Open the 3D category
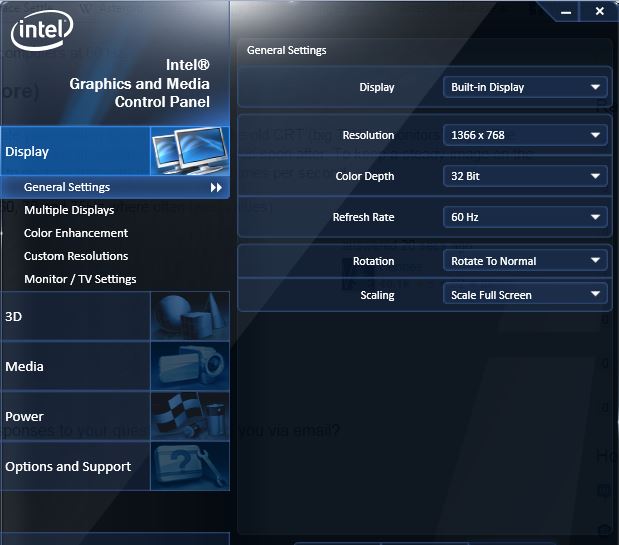 pyautogui.click(x=115, y=316)
